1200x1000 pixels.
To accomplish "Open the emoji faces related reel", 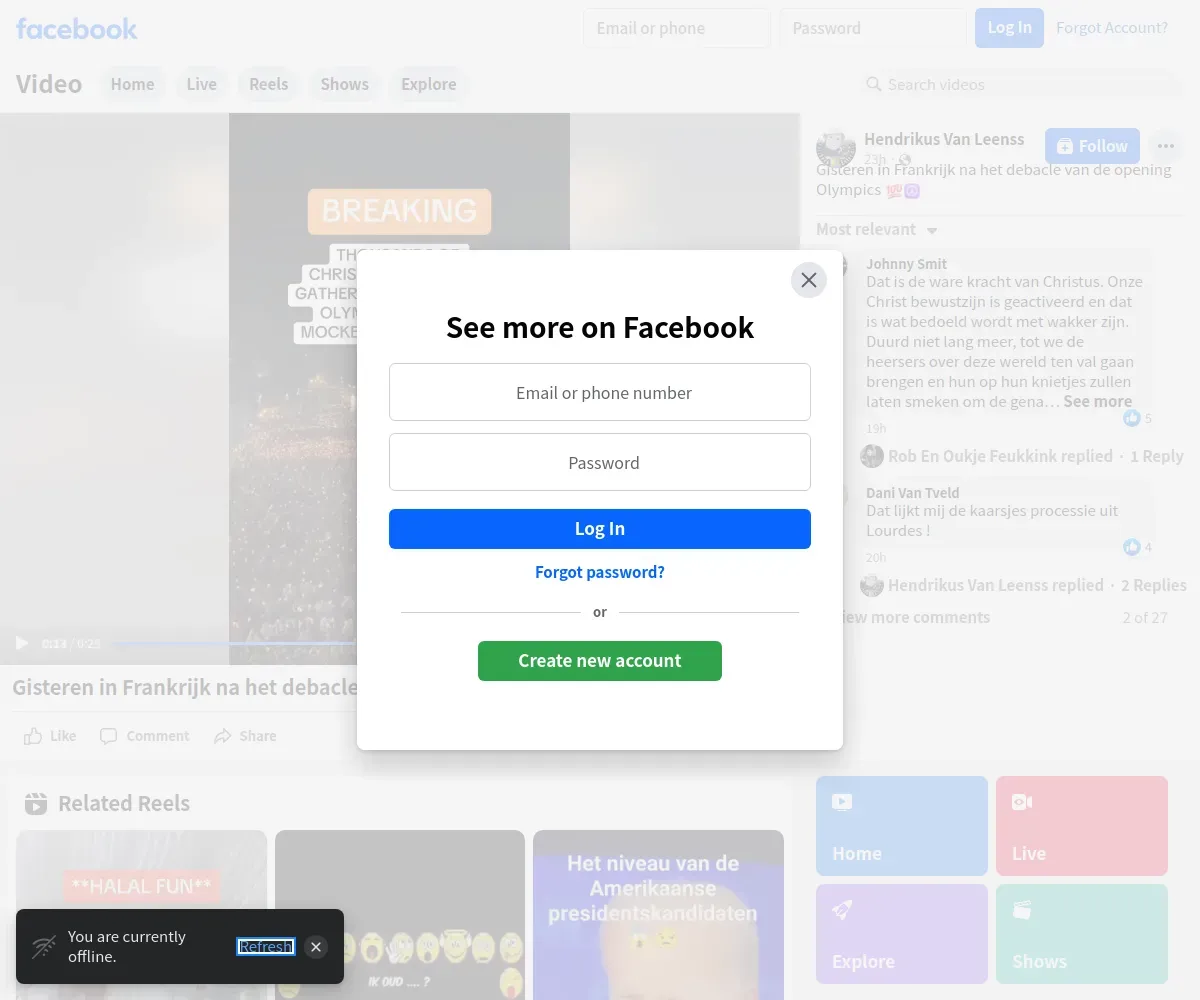I will pos(400,915).
